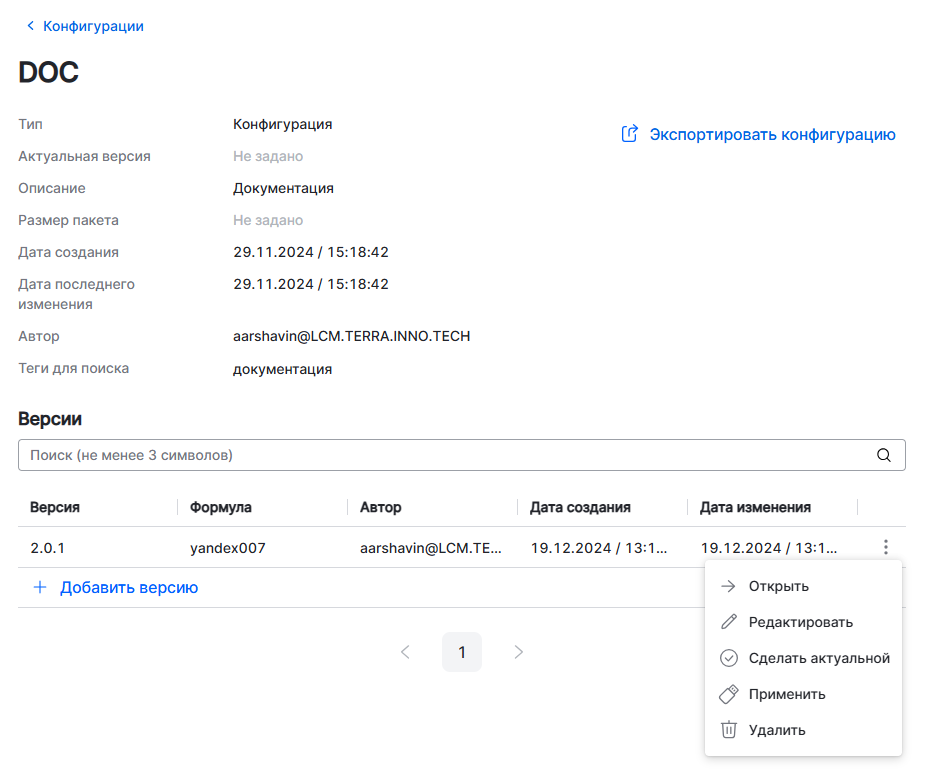Focus the versions search input field

(440, 455)
